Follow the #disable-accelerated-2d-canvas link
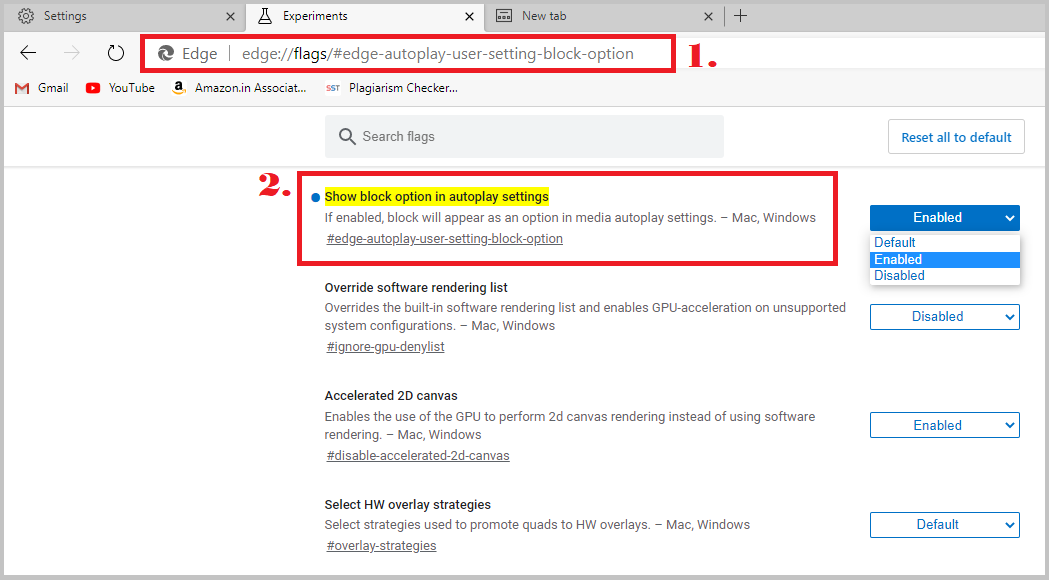 (417, 455)
